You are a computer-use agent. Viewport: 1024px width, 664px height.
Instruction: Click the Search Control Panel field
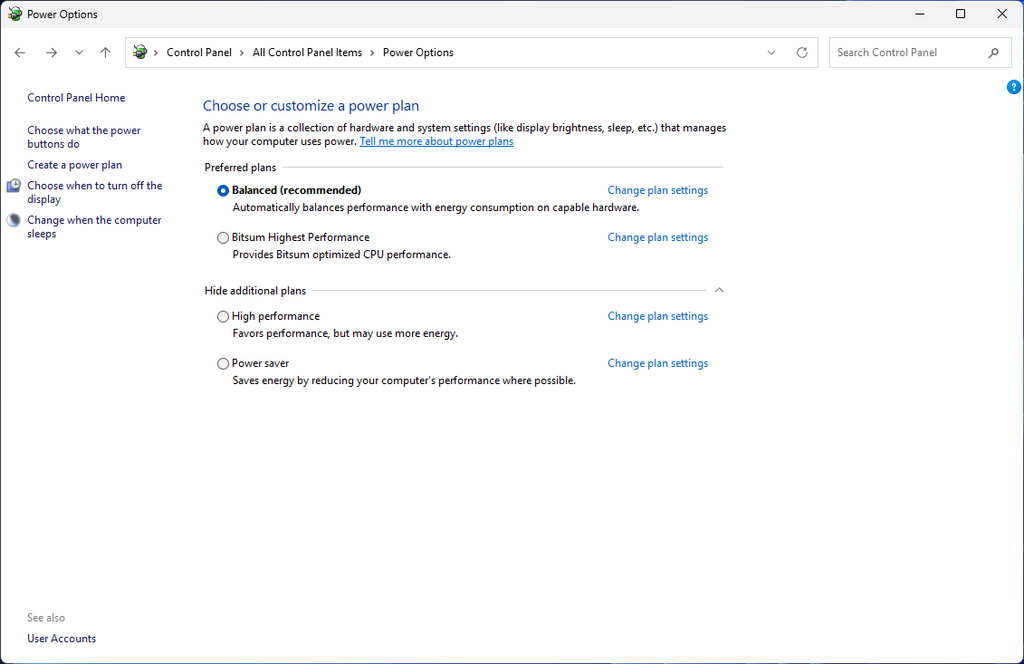click(x=905, y=53)
